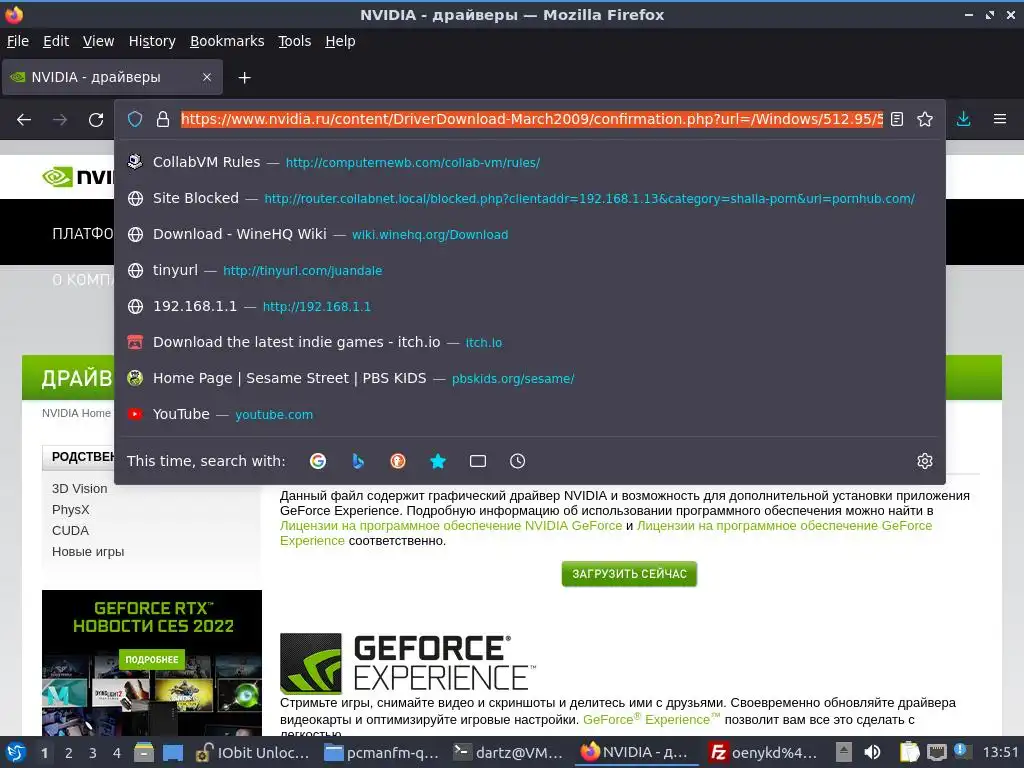Viewport: 1024px width, 768px height.
Task: Open Лицензии на программное обеспечение NVIDIA GeForce link
Action: (x=451, y=526)
